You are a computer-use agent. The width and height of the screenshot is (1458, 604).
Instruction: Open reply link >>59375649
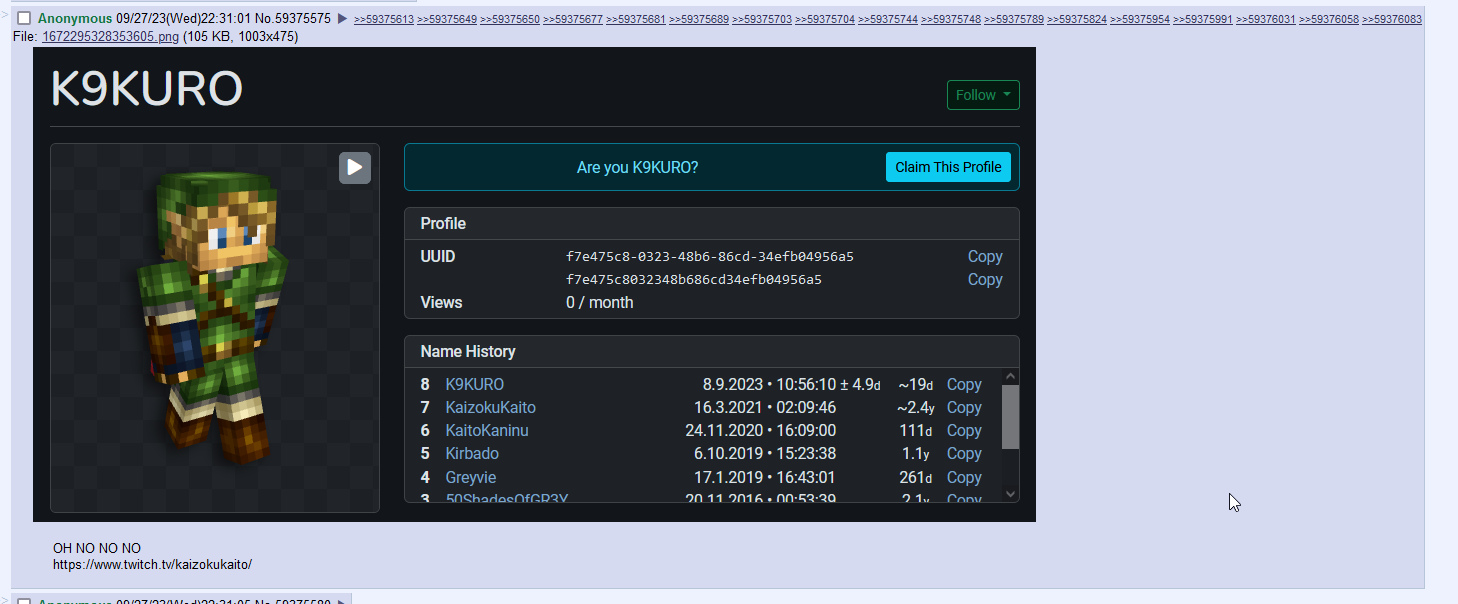pos(447,19)
